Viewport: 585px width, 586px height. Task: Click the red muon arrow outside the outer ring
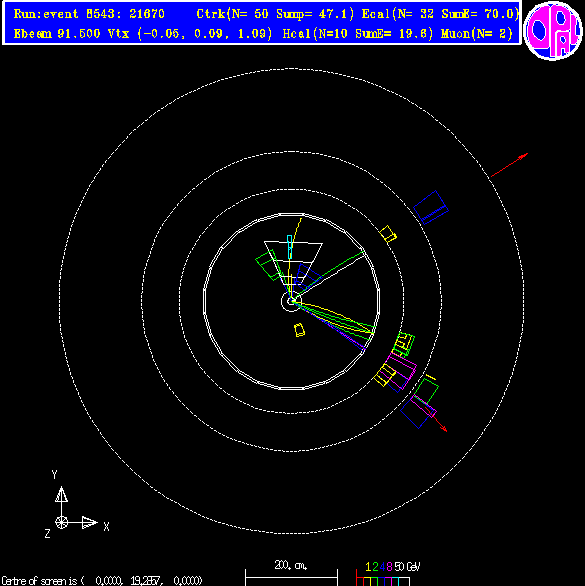(x=509, y=164)
